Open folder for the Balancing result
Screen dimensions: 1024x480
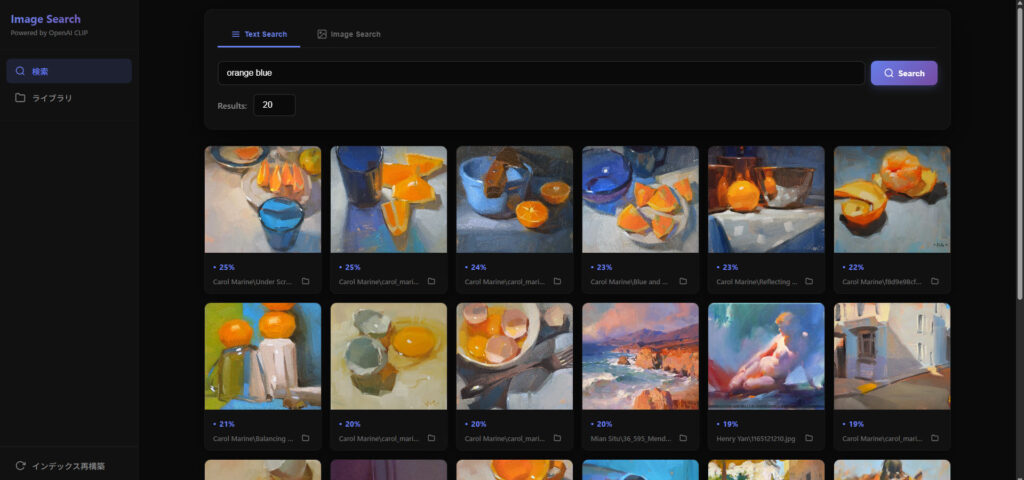[306, 438]
